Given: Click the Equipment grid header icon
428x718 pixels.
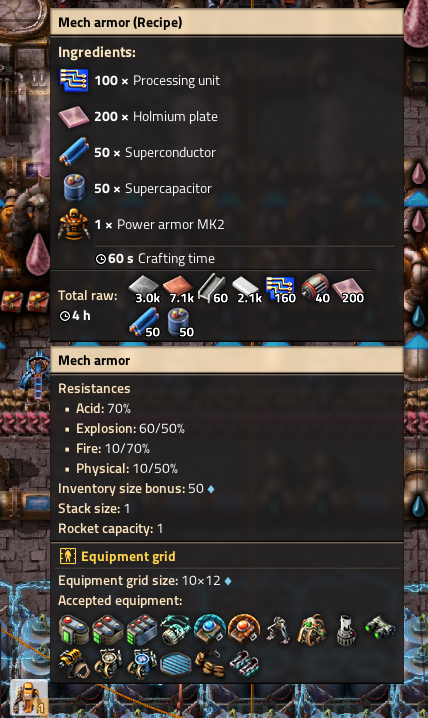Looking at the screenshot, I should point(68,556).
